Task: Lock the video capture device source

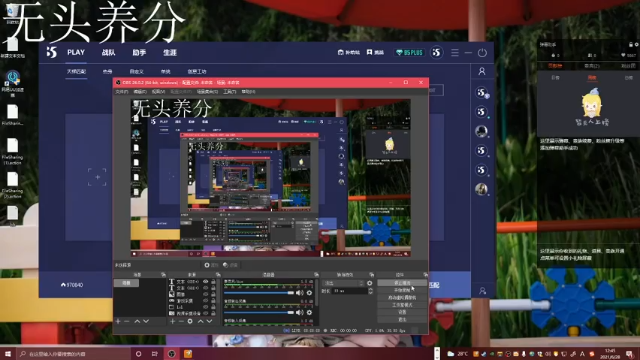Action: (x=213, y=313)
